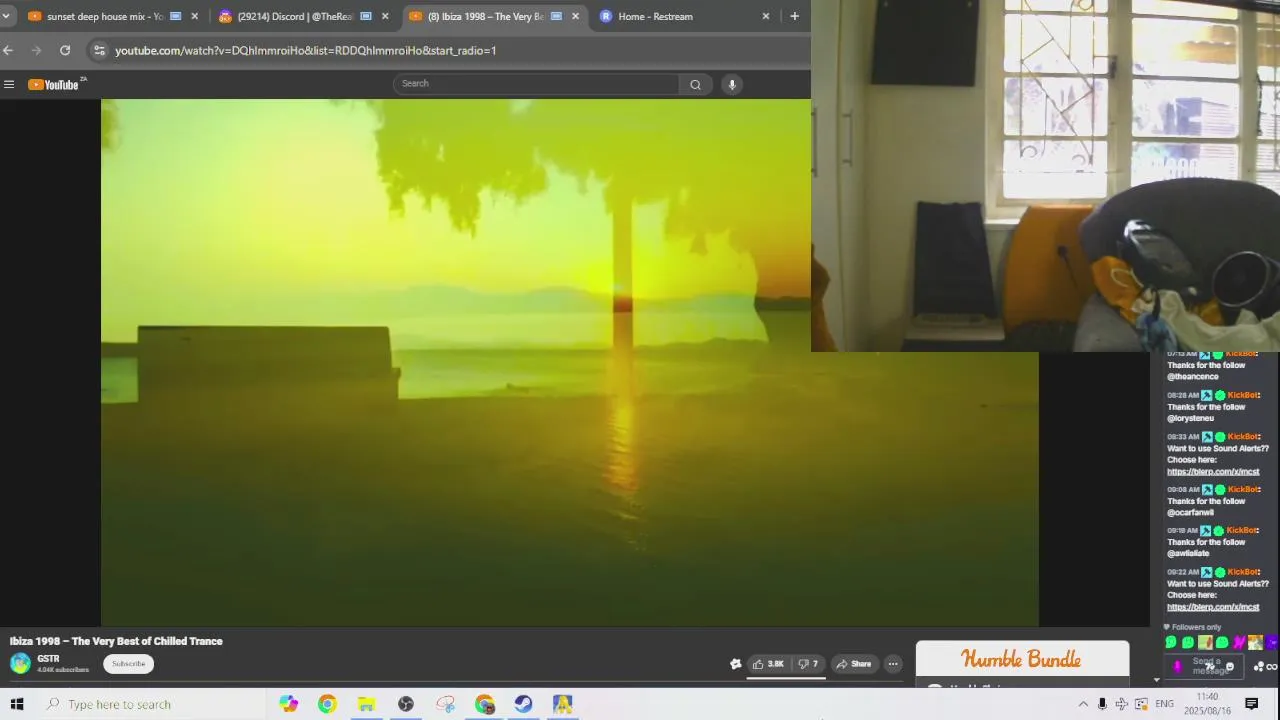Open the blerp.com link in 09:22 AM message
Image resolution: width=1280 pixels, height=720 pixels.
pyautogui.click(x=1213, y=607)
